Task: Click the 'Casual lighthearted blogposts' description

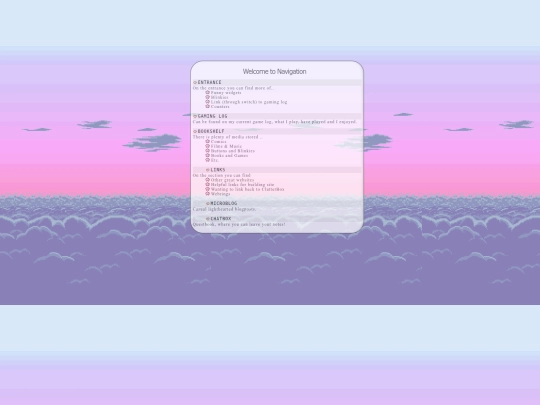Action: 224,209
